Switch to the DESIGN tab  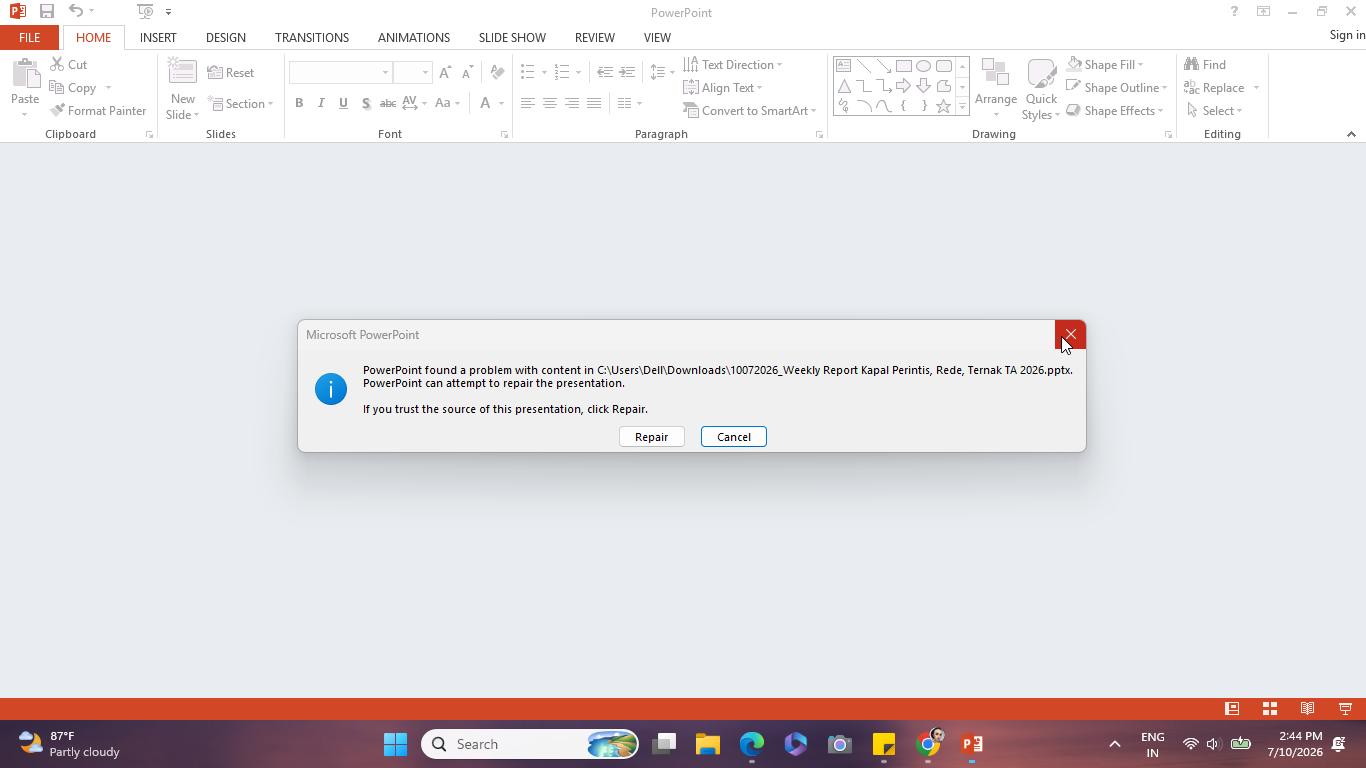coord(225,37)
